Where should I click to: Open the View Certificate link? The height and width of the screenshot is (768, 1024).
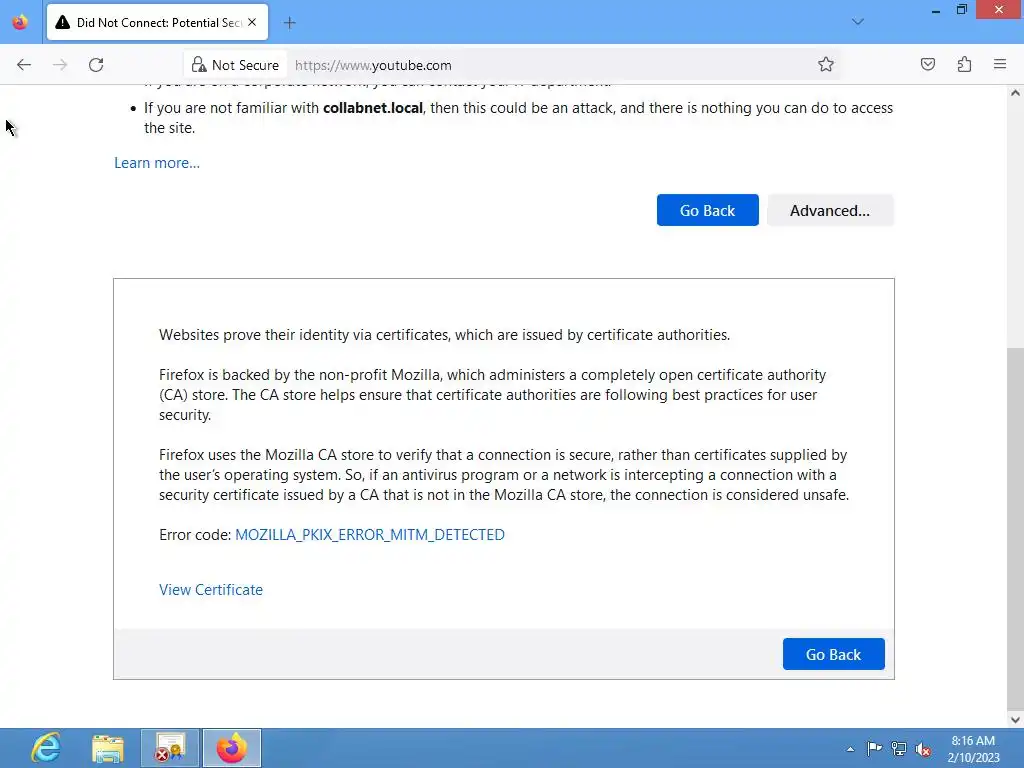pos(211,589)
